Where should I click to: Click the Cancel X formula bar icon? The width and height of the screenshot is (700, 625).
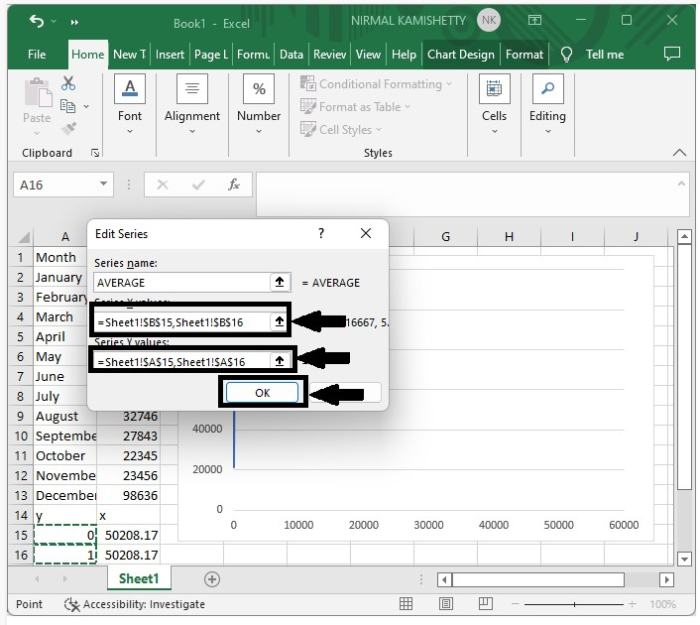click(162, 184)
